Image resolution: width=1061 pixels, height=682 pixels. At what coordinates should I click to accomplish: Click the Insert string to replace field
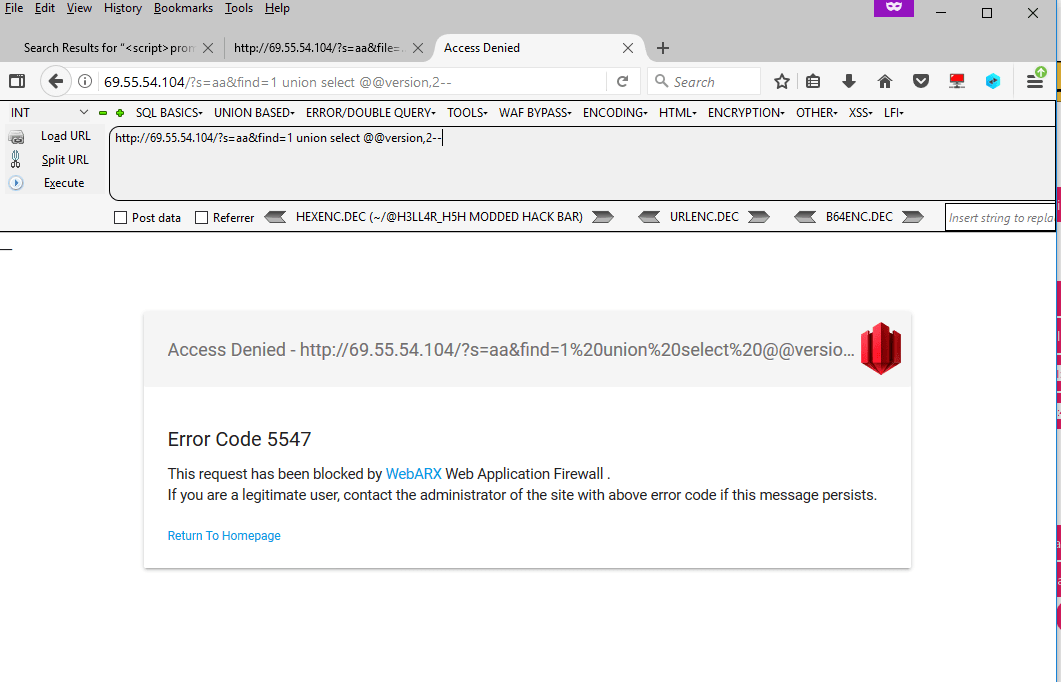pyautogui.click(x=1000, y=217)
